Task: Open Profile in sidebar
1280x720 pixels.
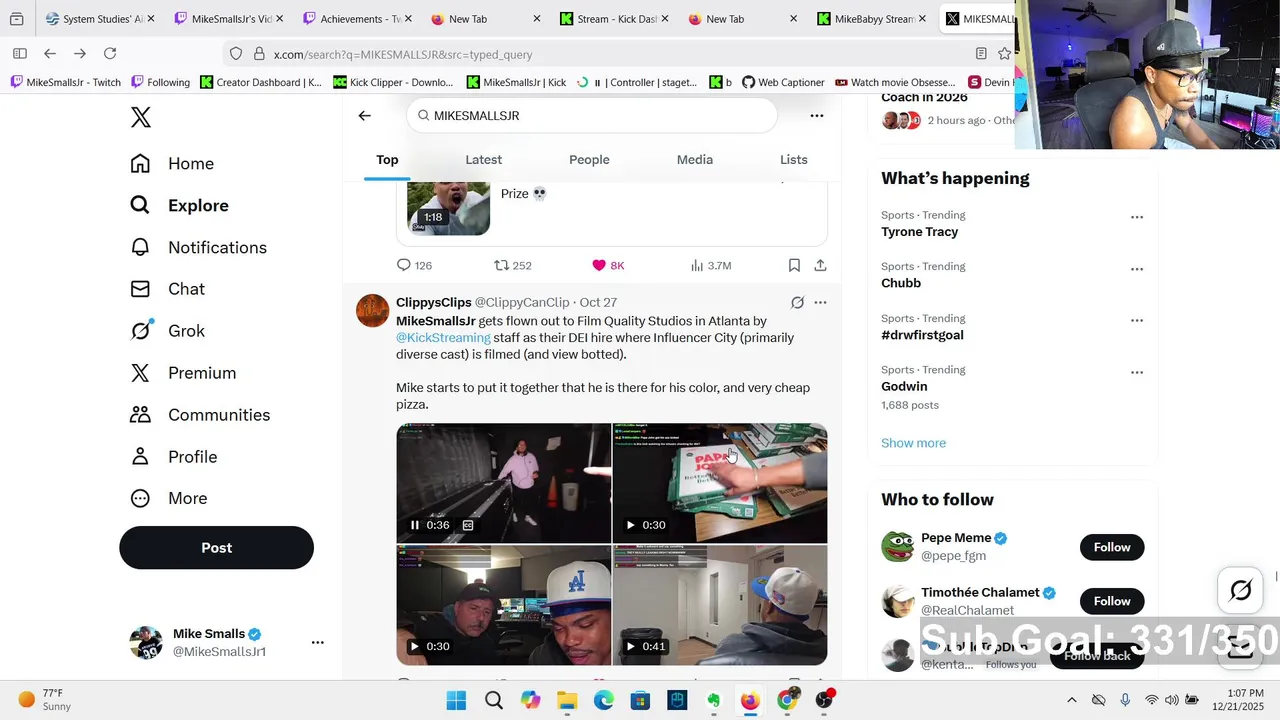Action: click(173, 457)
